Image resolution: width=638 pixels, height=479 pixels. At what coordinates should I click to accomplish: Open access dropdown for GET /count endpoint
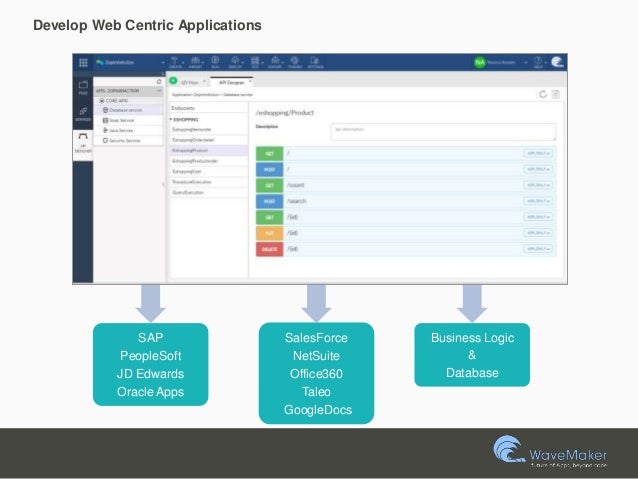pos(538,185)
